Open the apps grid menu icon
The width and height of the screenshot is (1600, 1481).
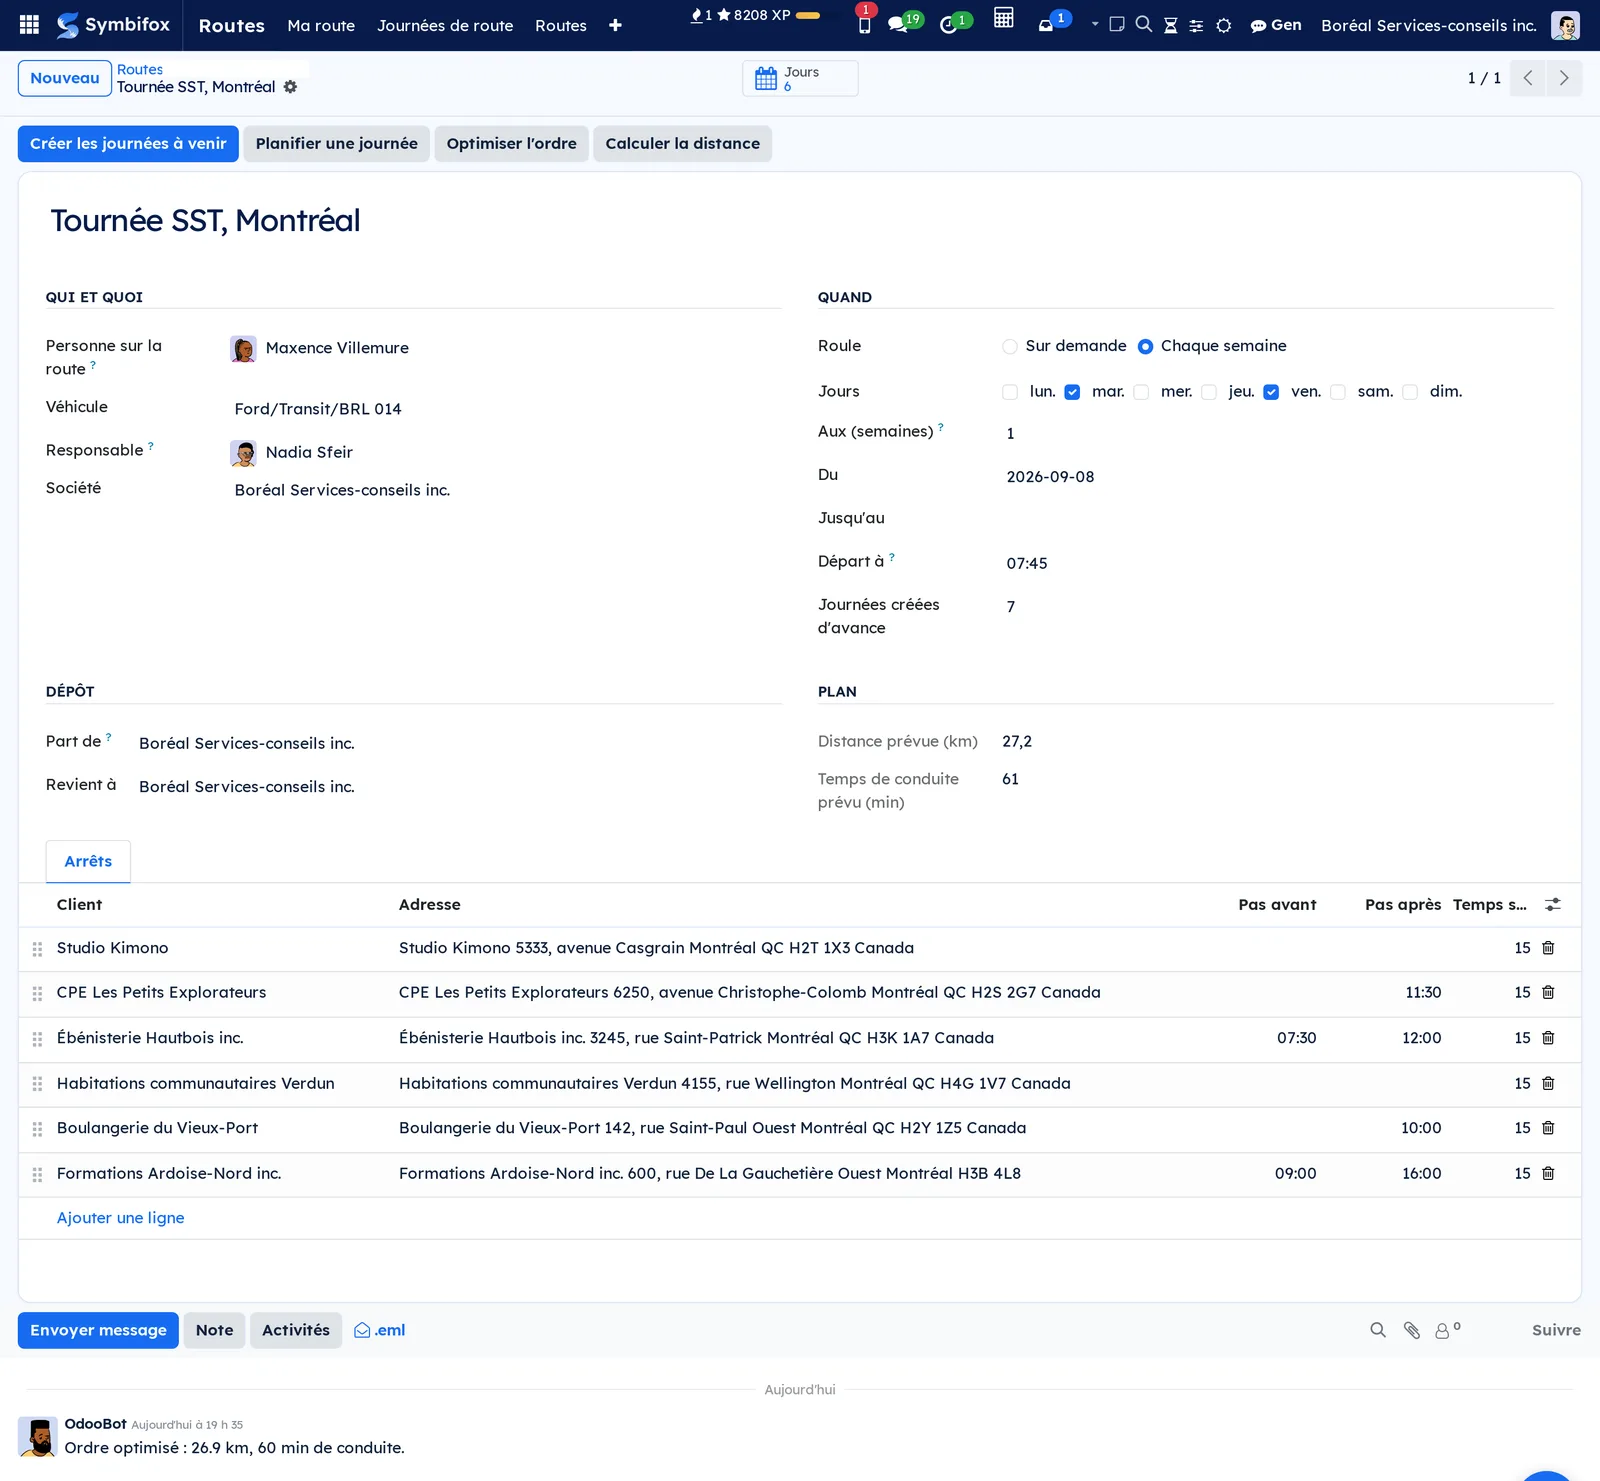[x=29, y=25]
